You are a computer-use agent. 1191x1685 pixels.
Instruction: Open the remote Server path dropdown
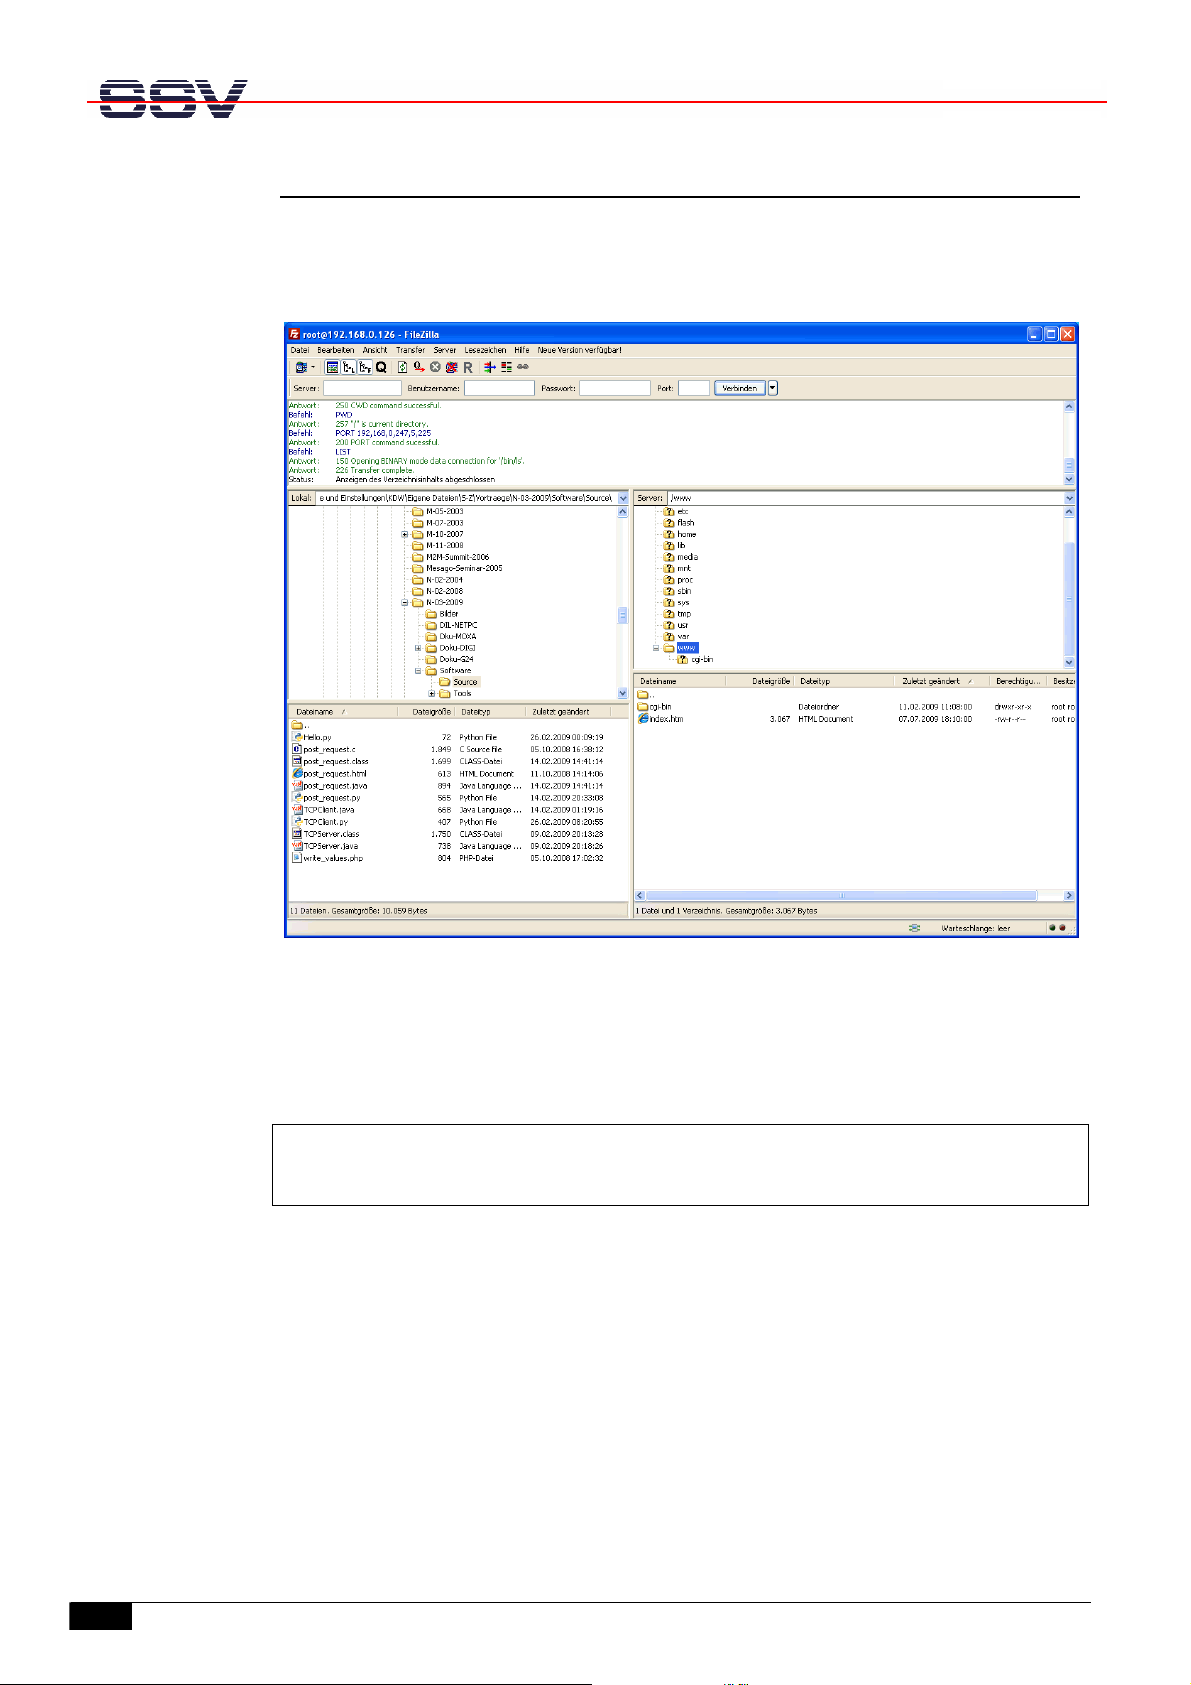tap(1069, 498)
